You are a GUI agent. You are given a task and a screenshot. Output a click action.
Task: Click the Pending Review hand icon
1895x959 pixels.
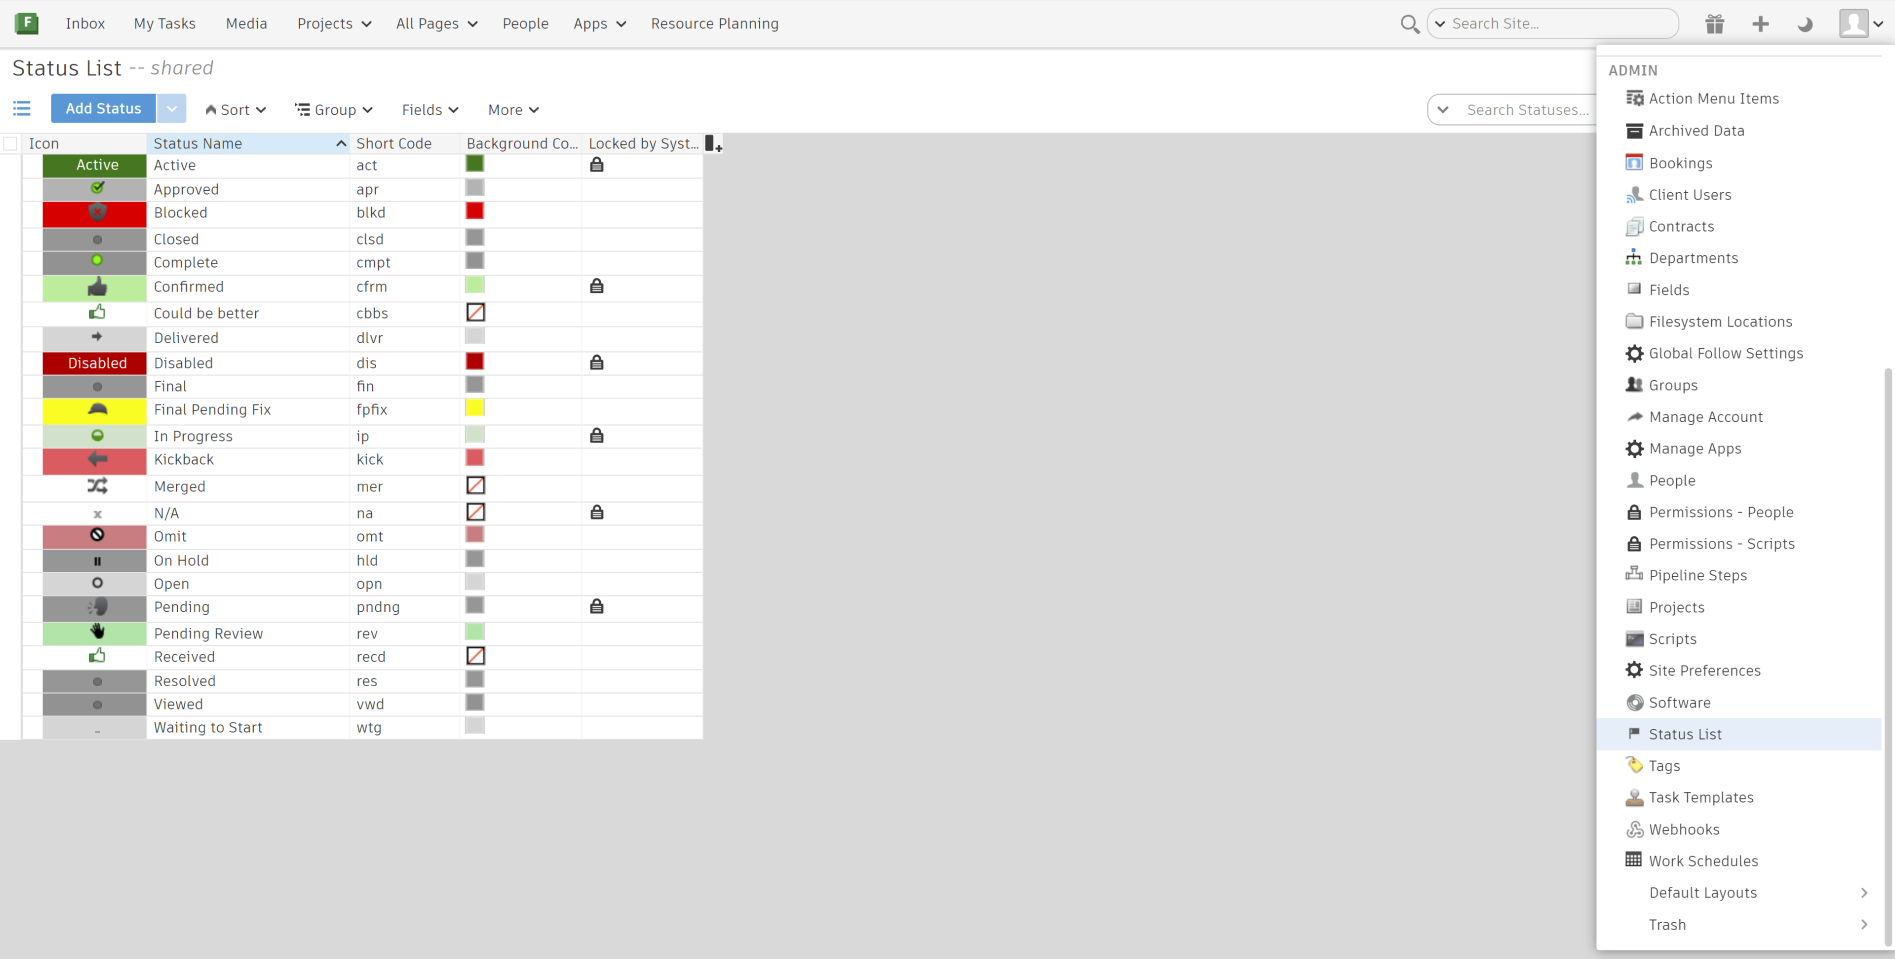[97, 631]
